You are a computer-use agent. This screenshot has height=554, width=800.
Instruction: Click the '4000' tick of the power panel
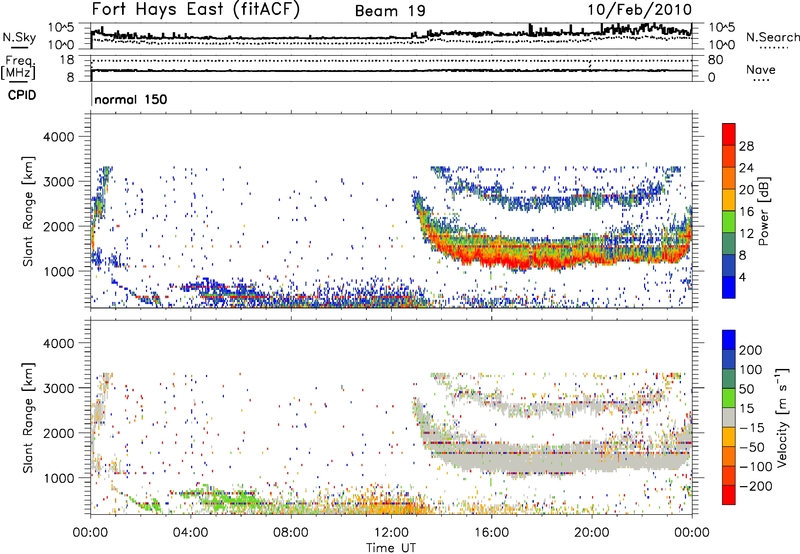click(x=58, y=137)
